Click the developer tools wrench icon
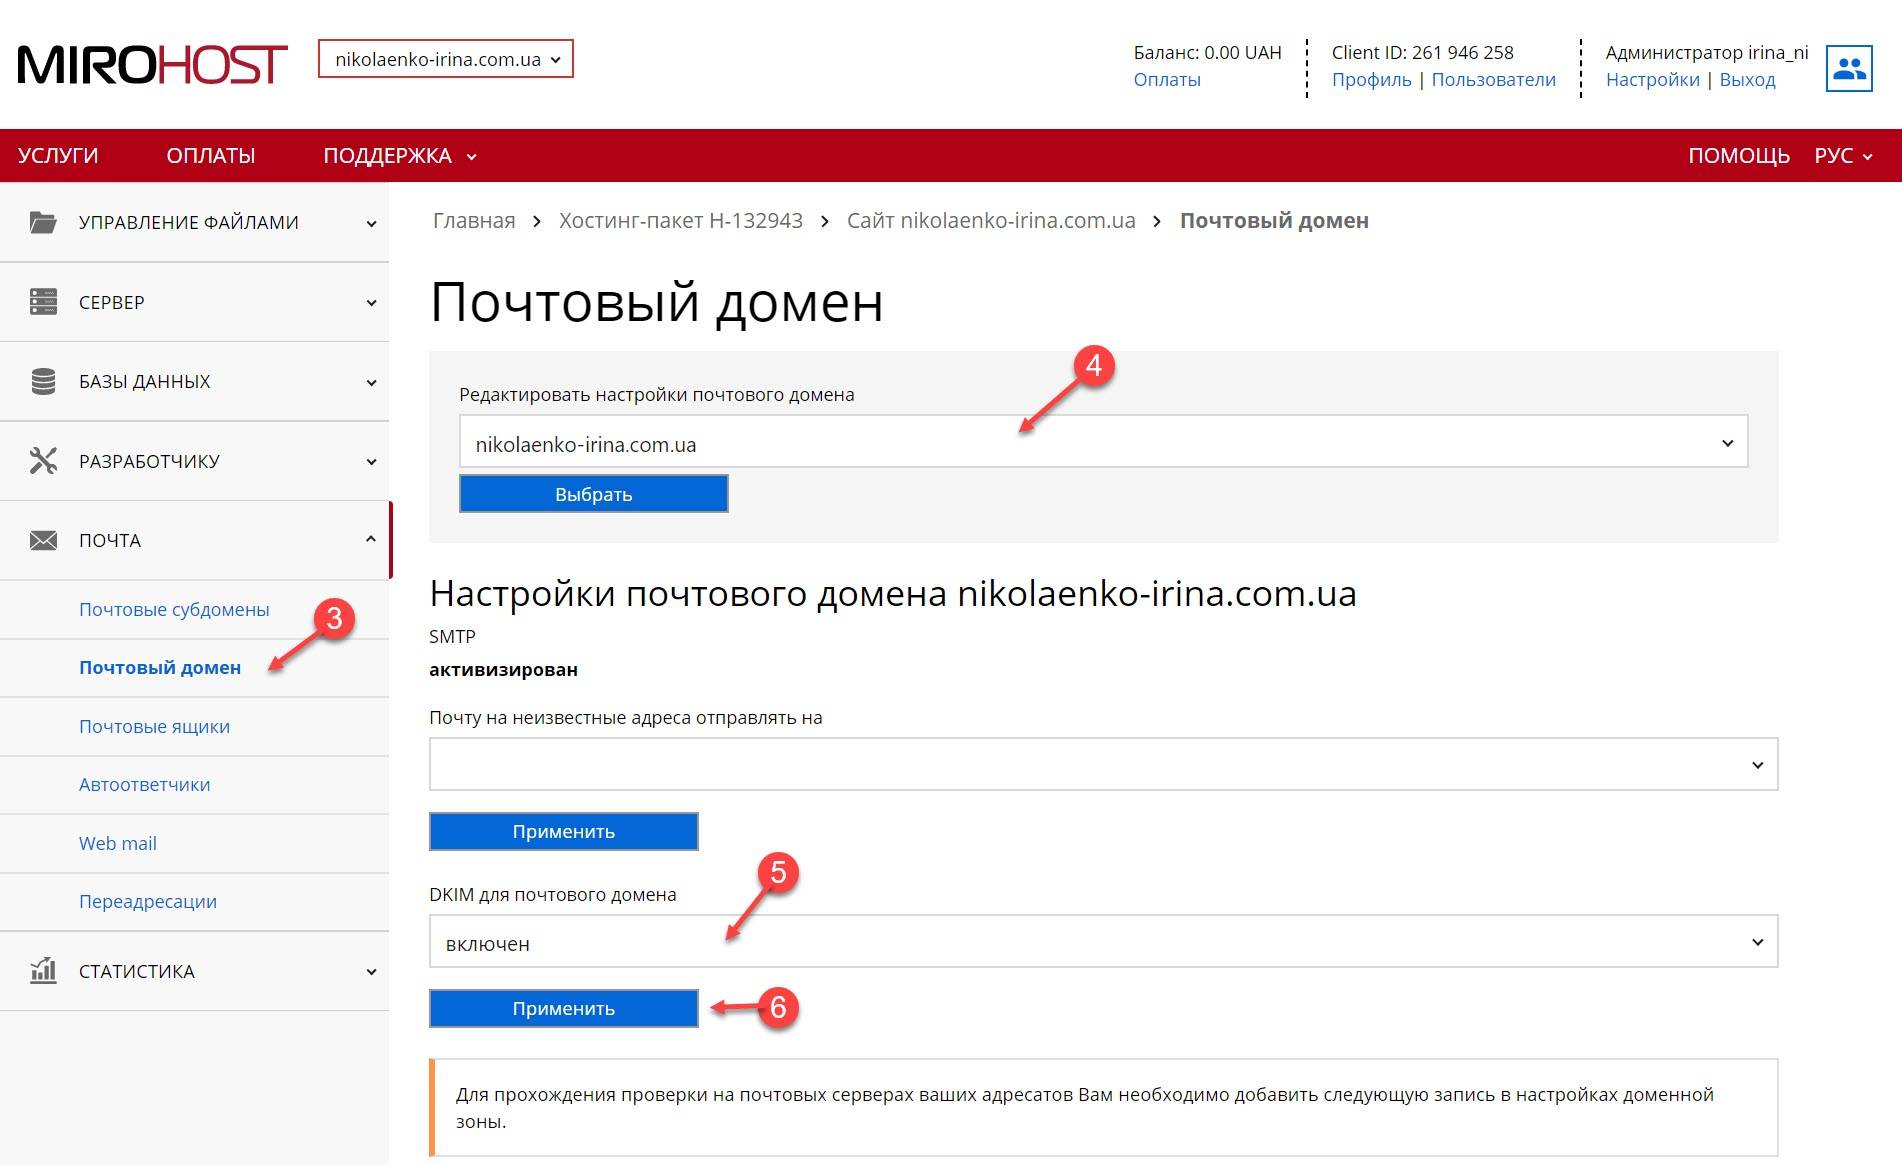Image resolution: width=1902 pixels, height=1165 pixels. 43,460
